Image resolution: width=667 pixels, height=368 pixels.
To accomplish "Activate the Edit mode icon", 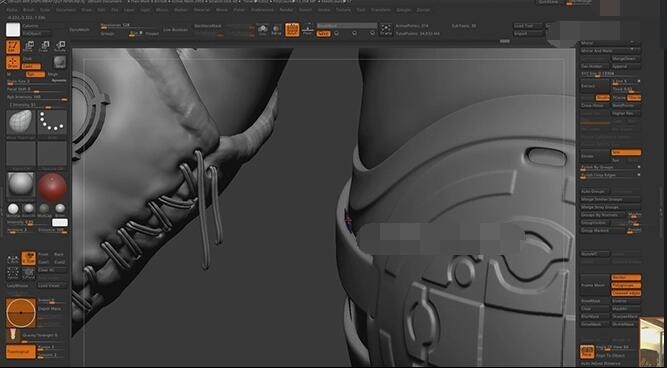I will [x=13, y=46].
